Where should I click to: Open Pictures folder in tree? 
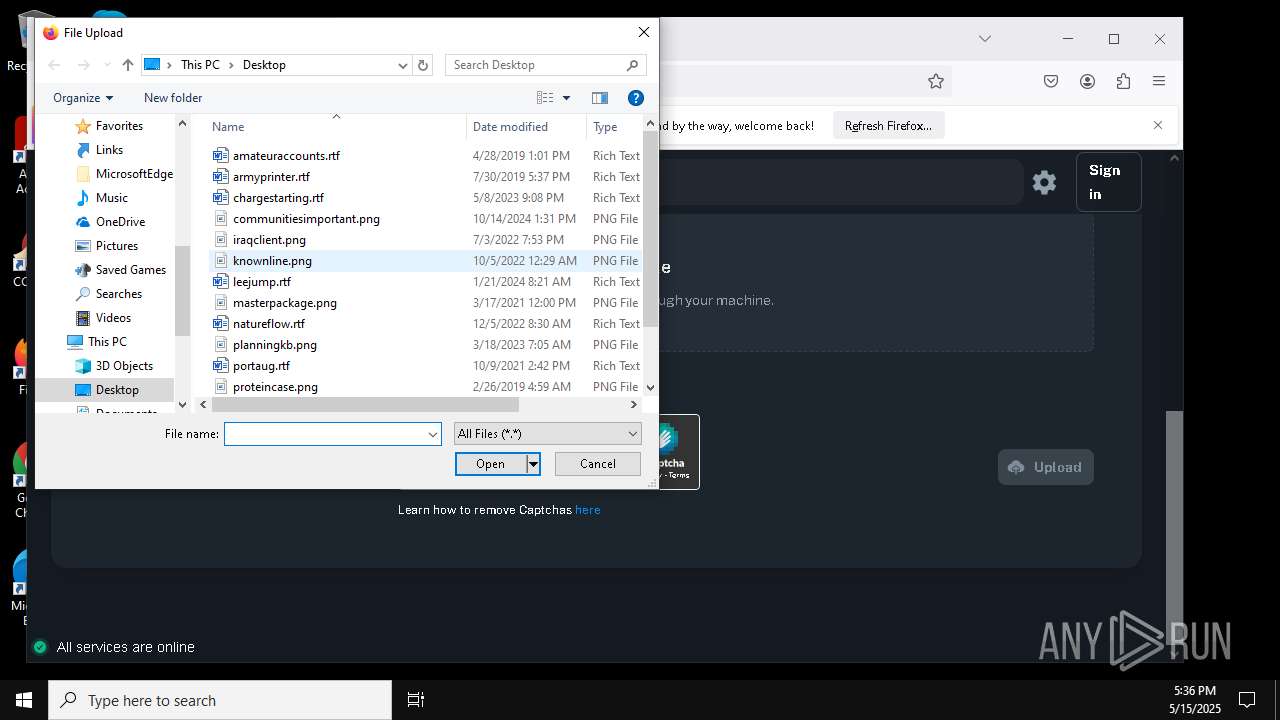point(117,246)
